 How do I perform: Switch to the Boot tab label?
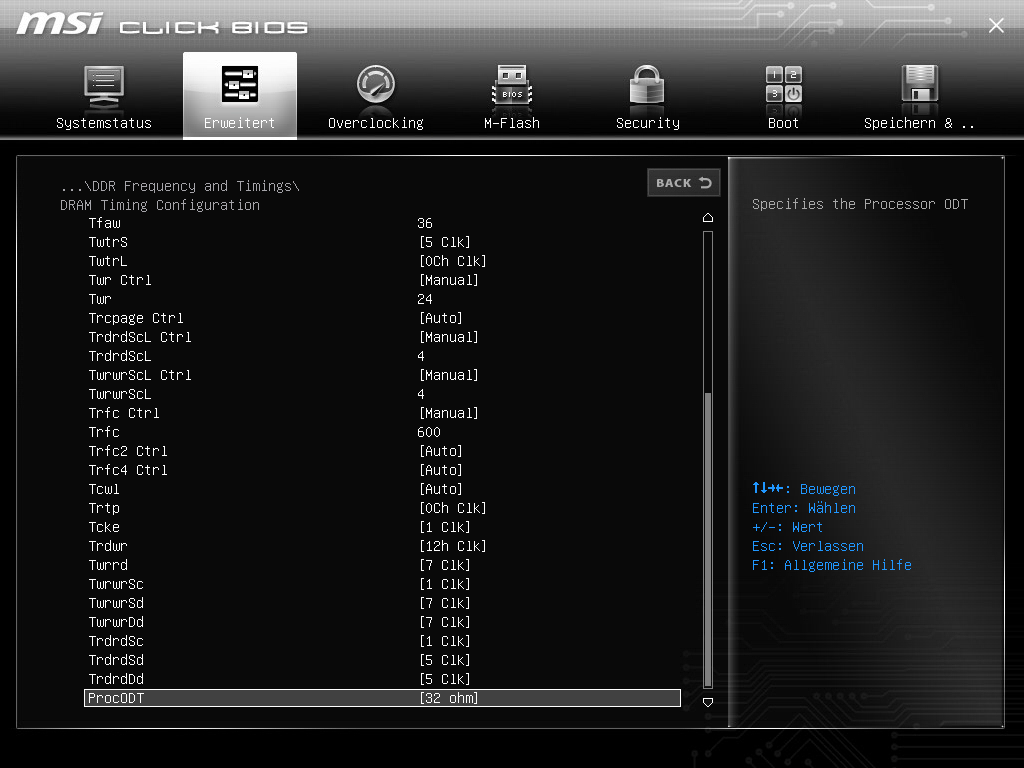(783, 123)
